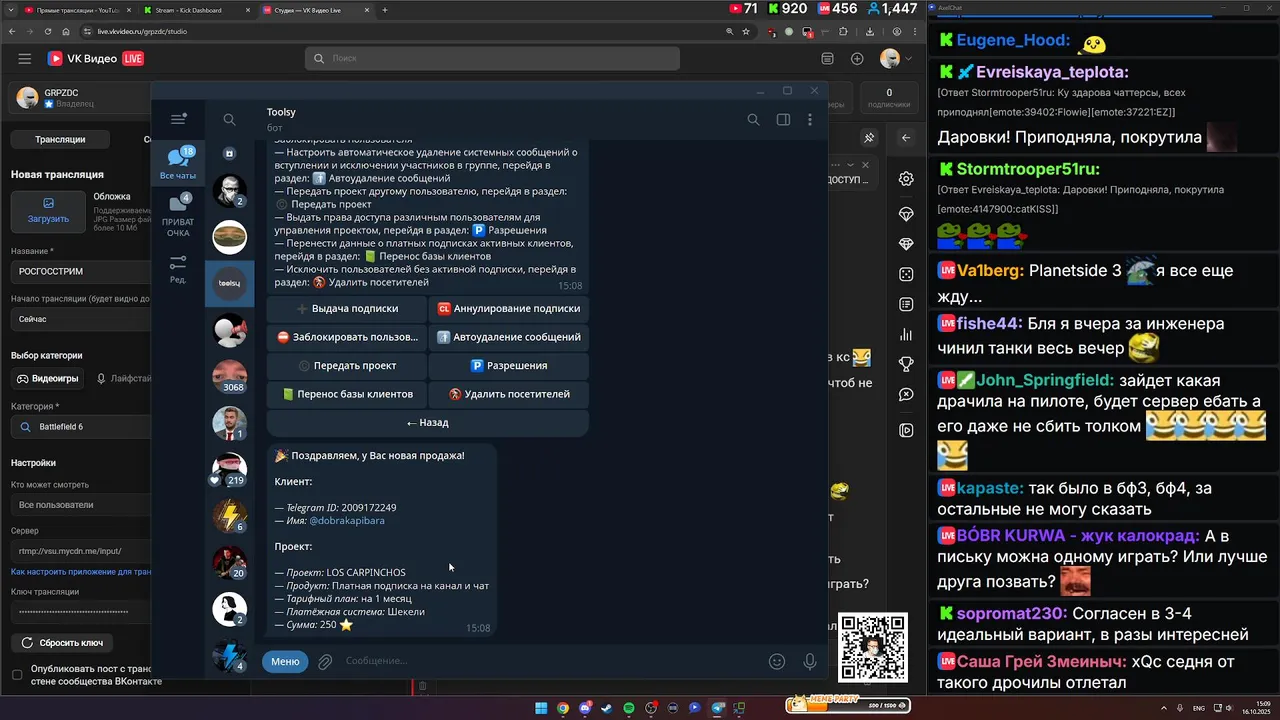Search within the Toolsy chat

753,120
